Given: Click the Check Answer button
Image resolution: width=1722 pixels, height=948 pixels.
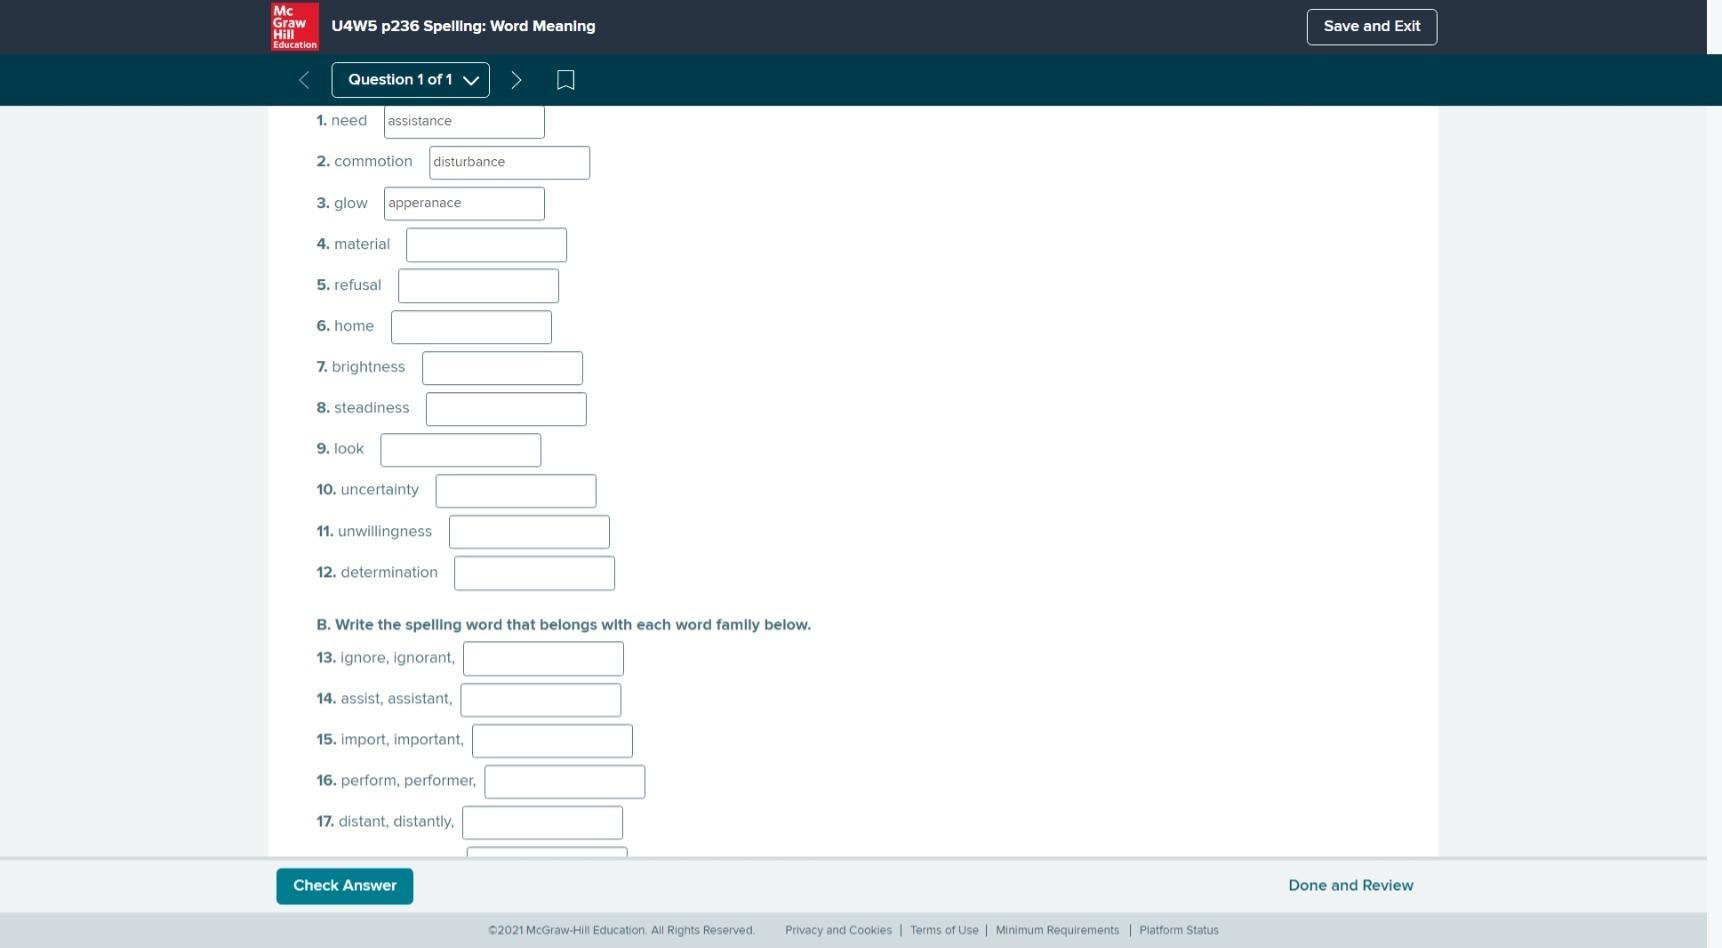Looking at the screenshot, I should tap(345, 886).
